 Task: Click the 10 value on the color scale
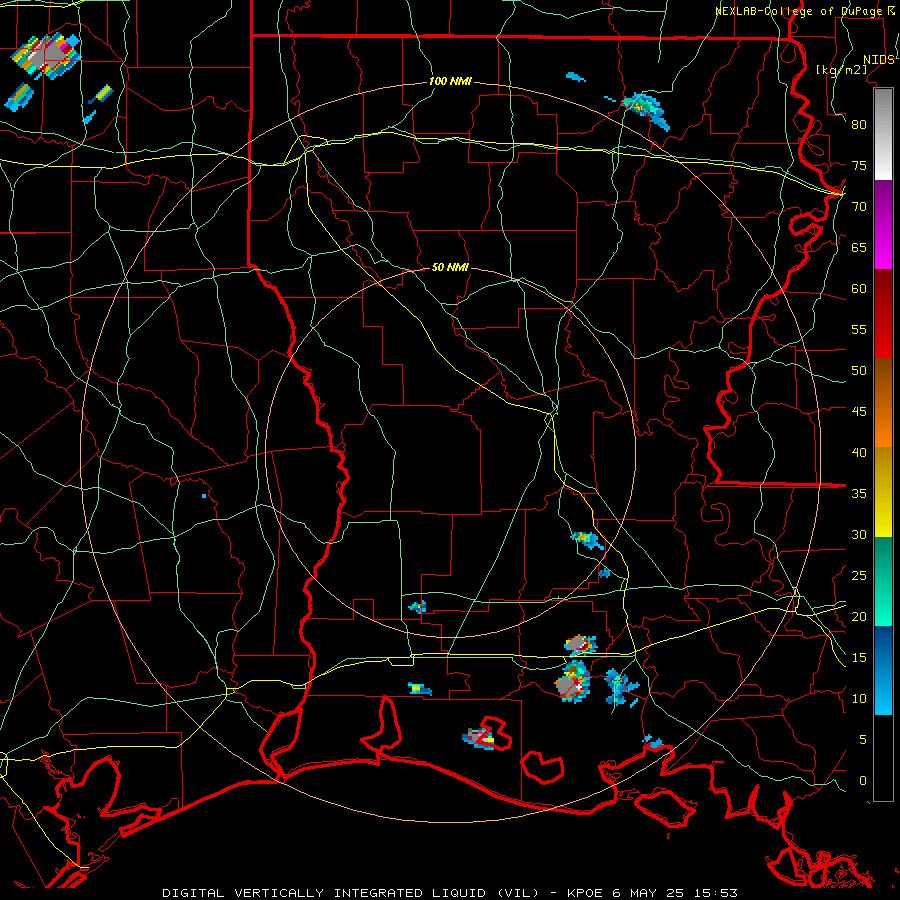point(859,699)
